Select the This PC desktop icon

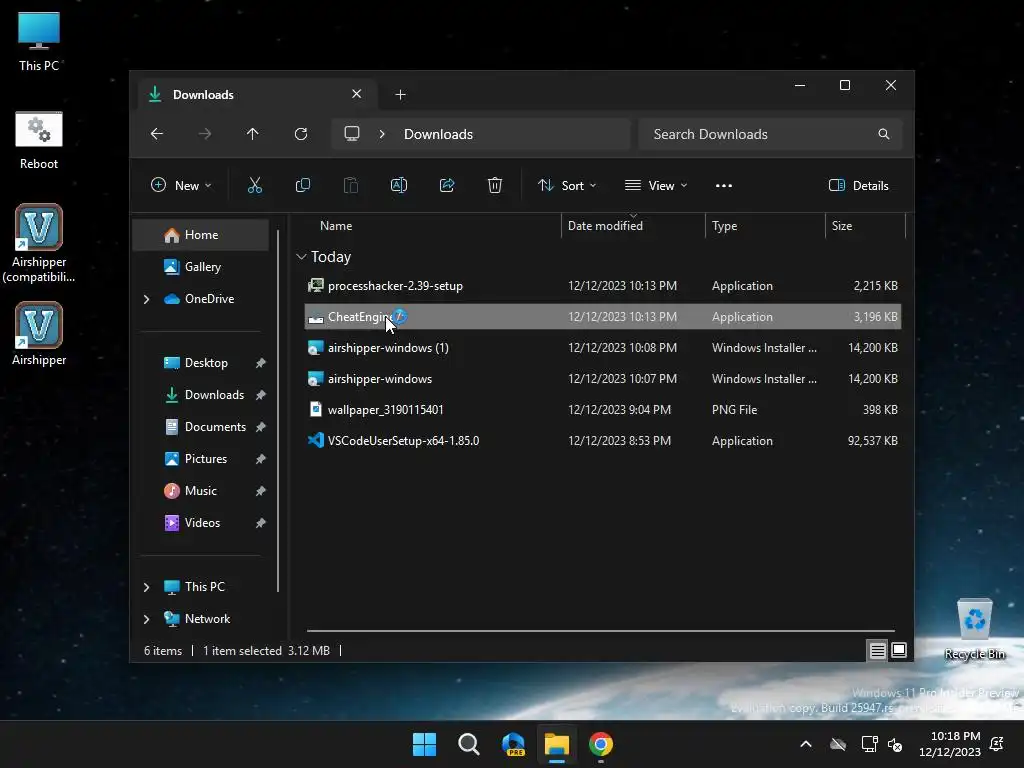(x=39, y=41)
